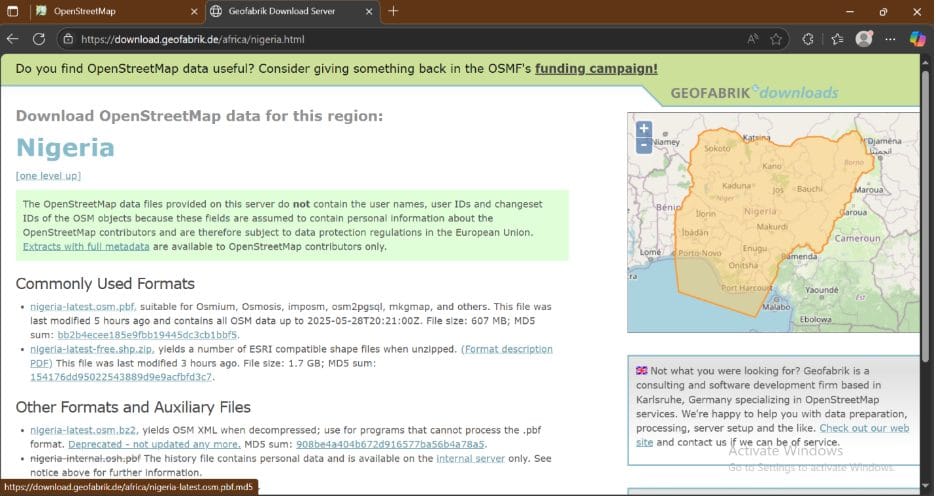The image size is (936, 496).
Task: Download nigeria-latest.osm.pbf file
Action: pos(82,307)
